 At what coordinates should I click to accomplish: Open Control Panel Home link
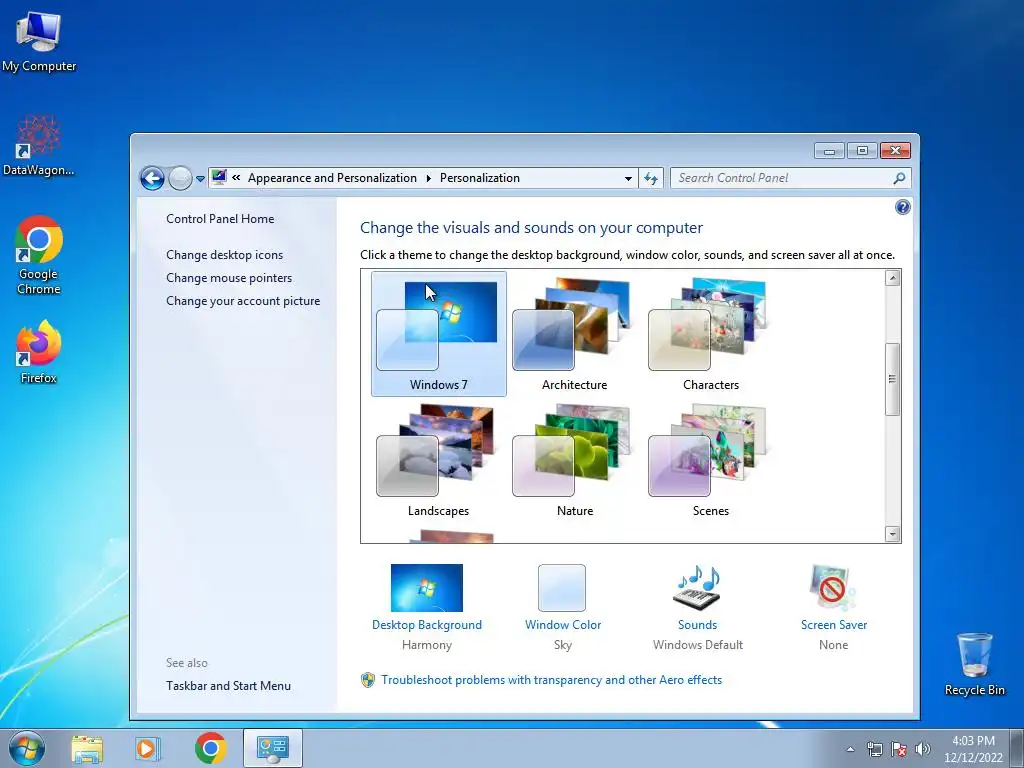[220, 219]
